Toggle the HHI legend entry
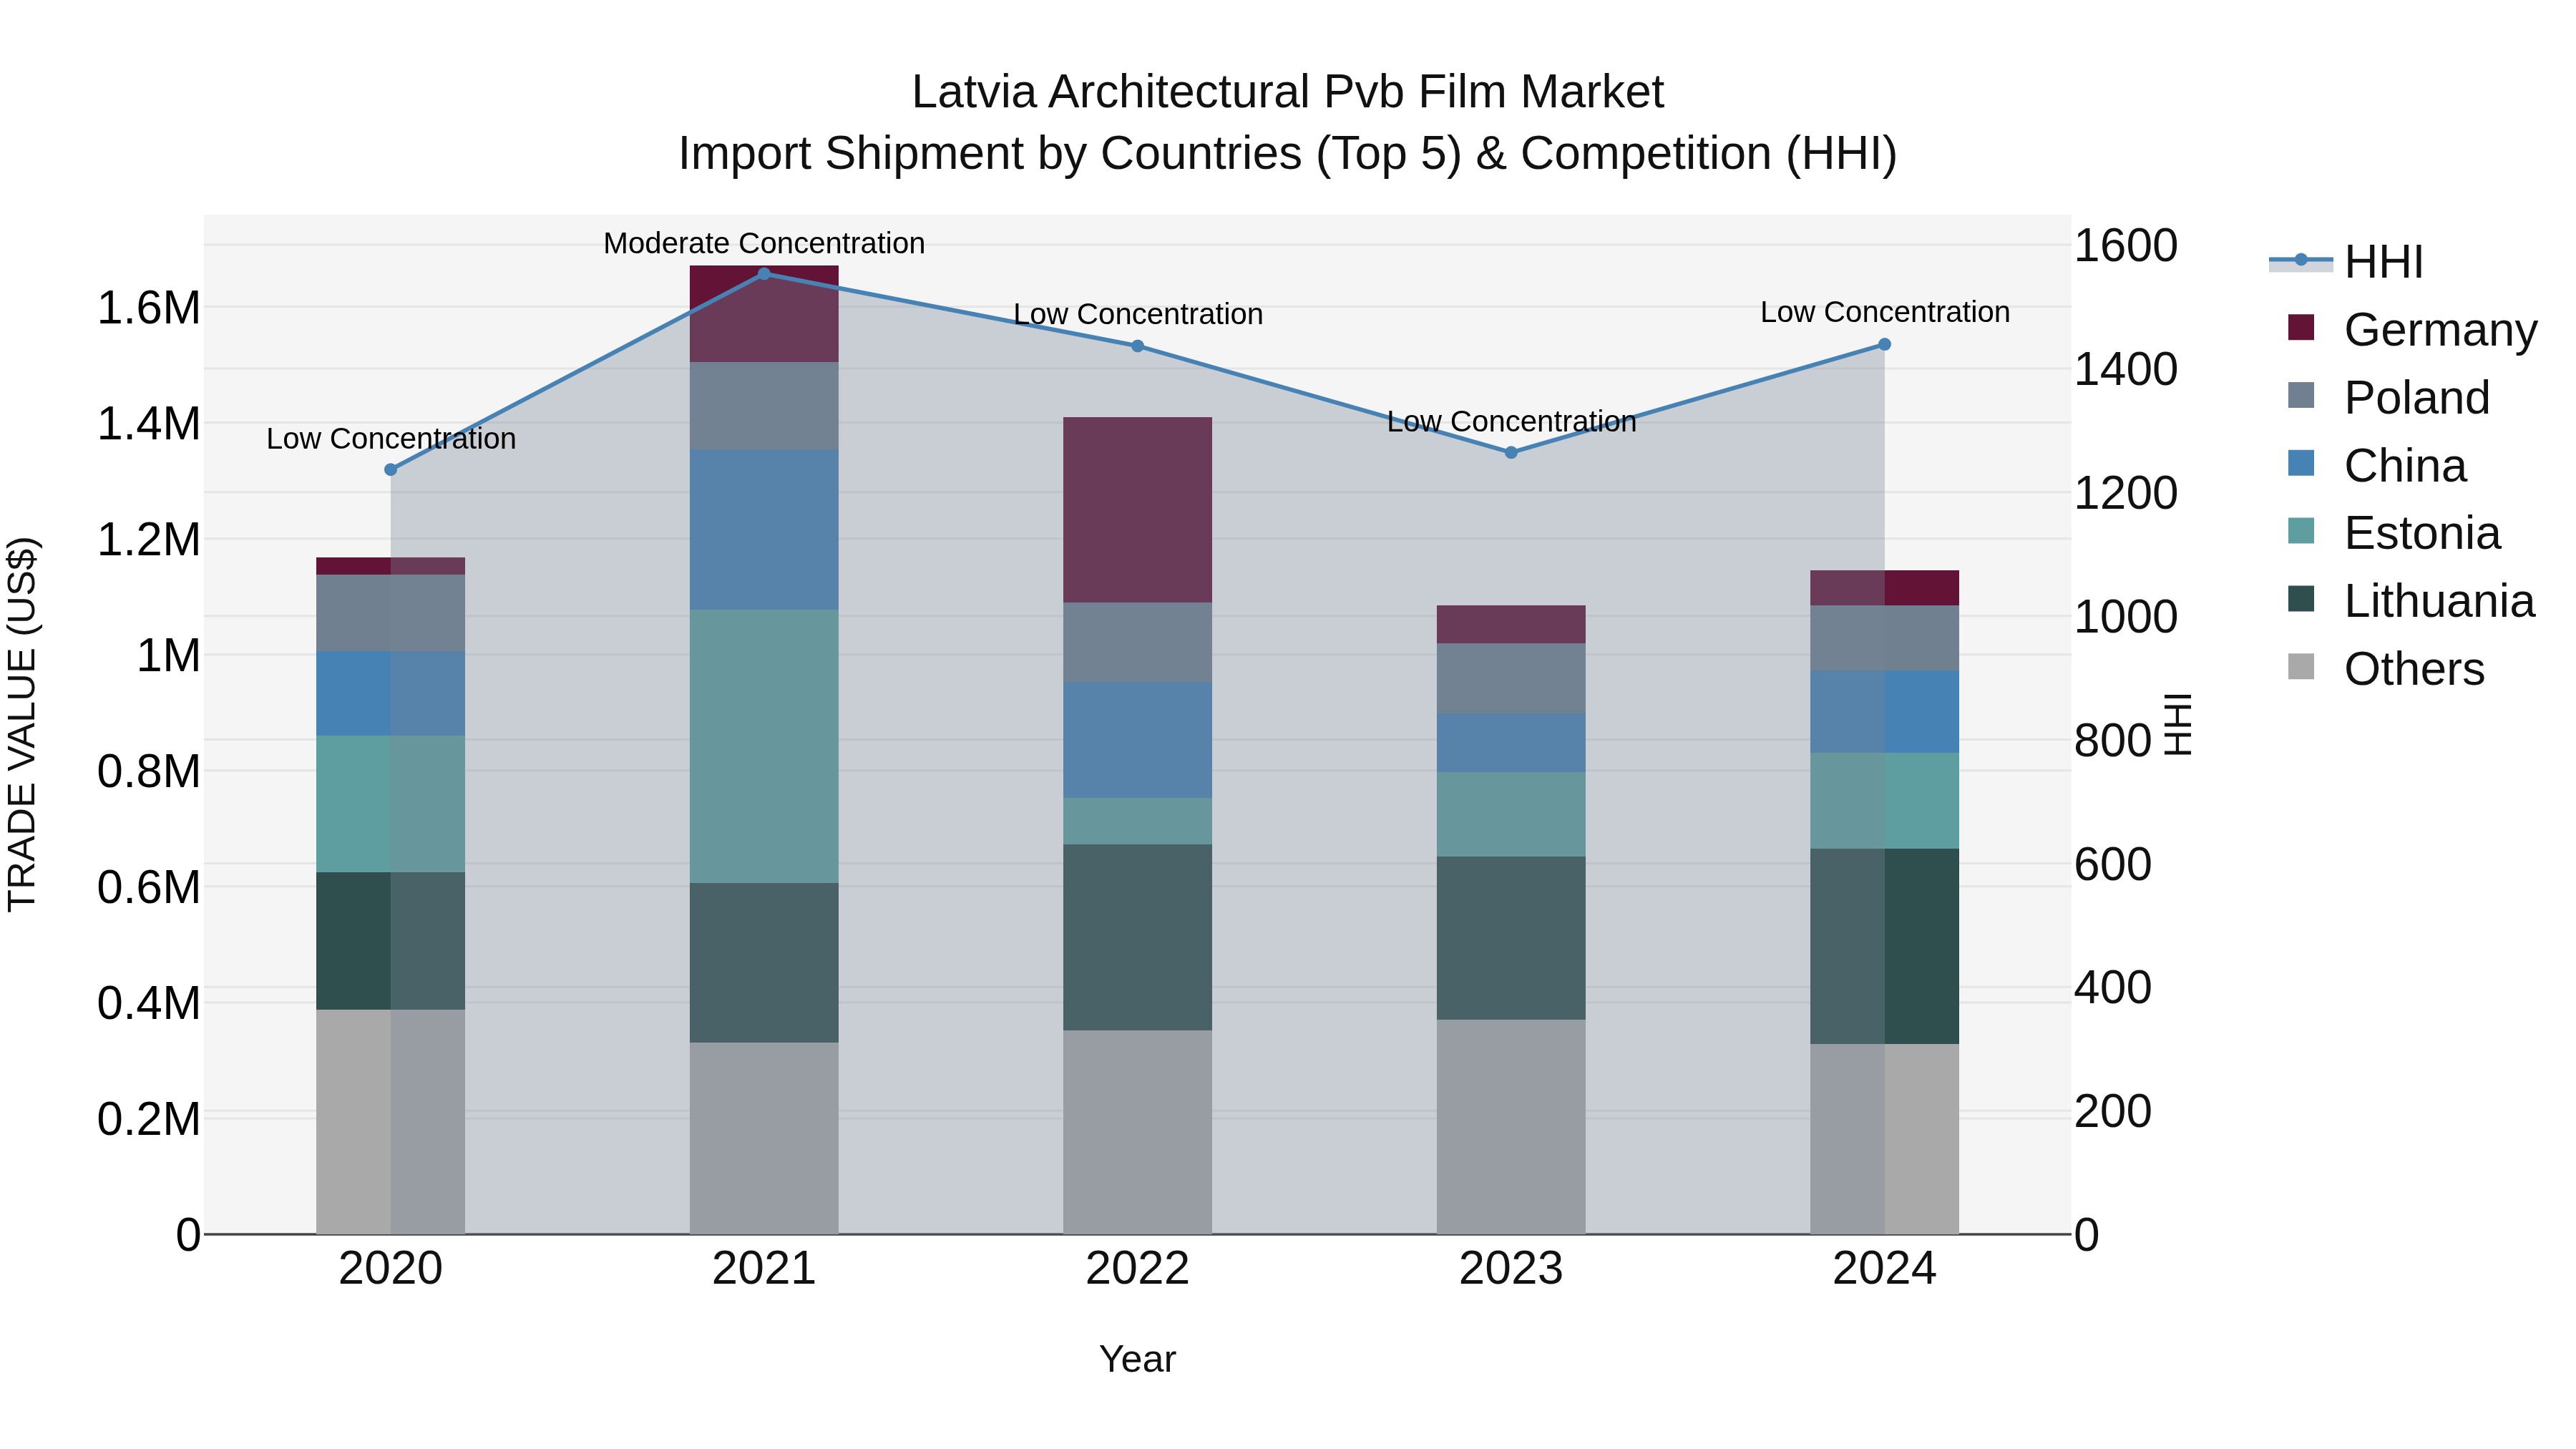Image resolution: width=2576 pixels, height=1449 pixels. pos(2346,262)
